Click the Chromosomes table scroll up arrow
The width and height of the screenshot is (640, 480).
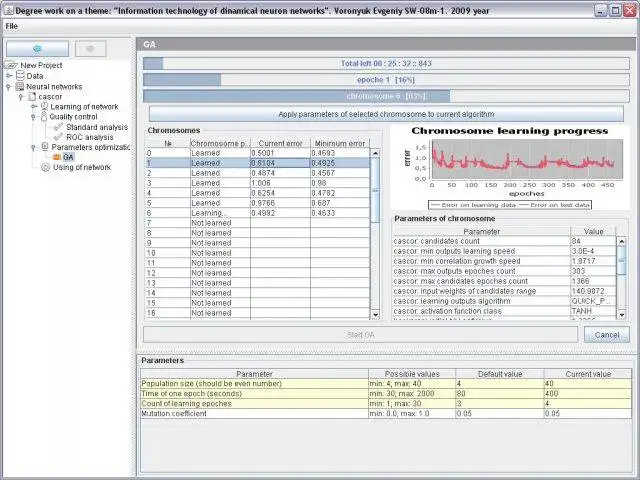(375, 153)
